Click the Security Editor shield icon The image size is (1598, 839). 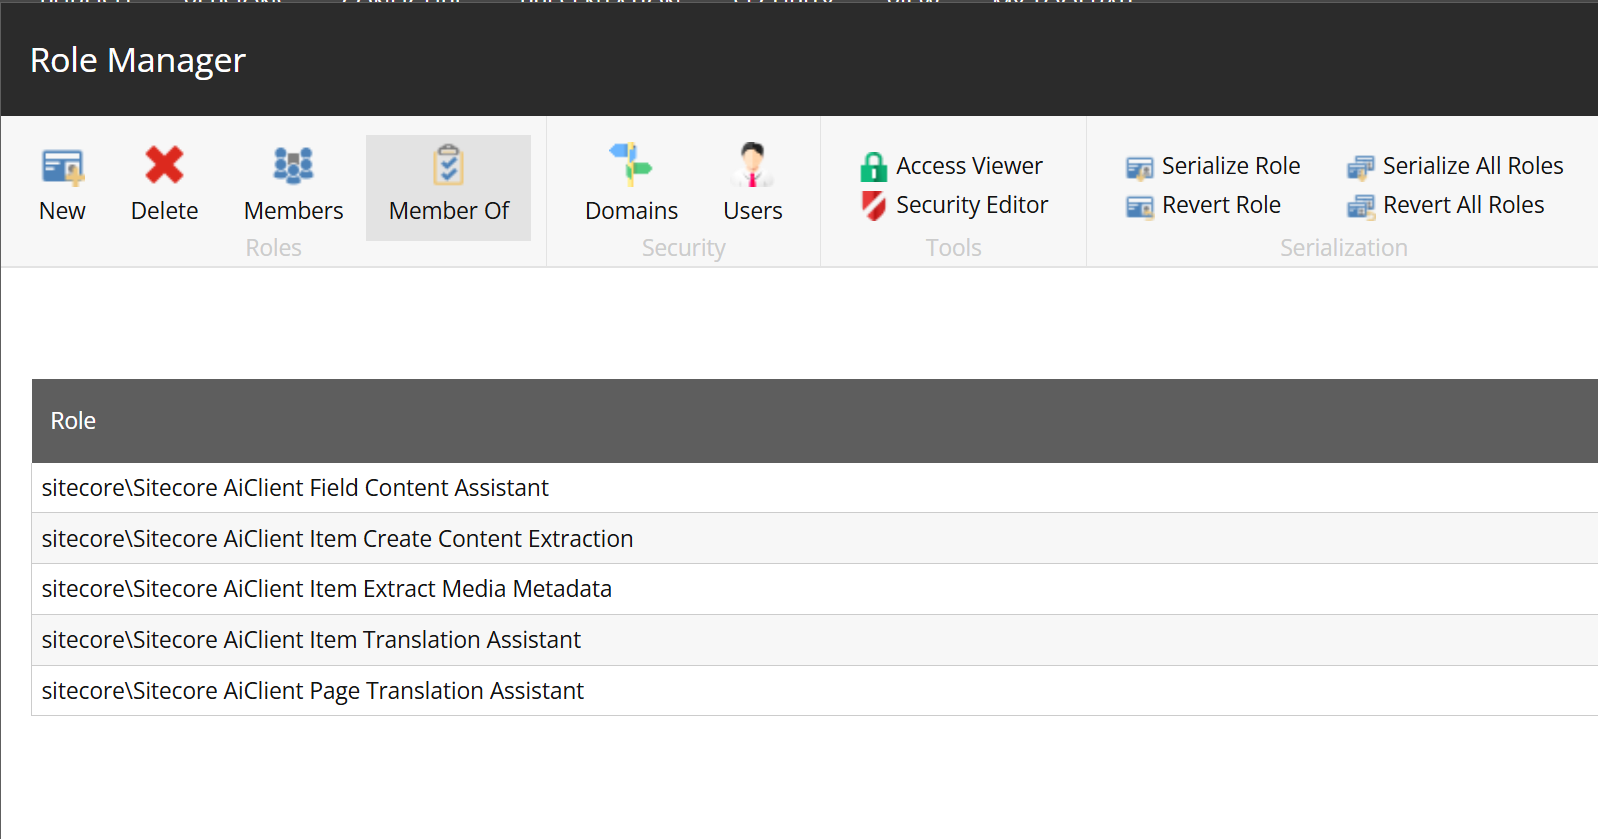click(x=873, y=206)
